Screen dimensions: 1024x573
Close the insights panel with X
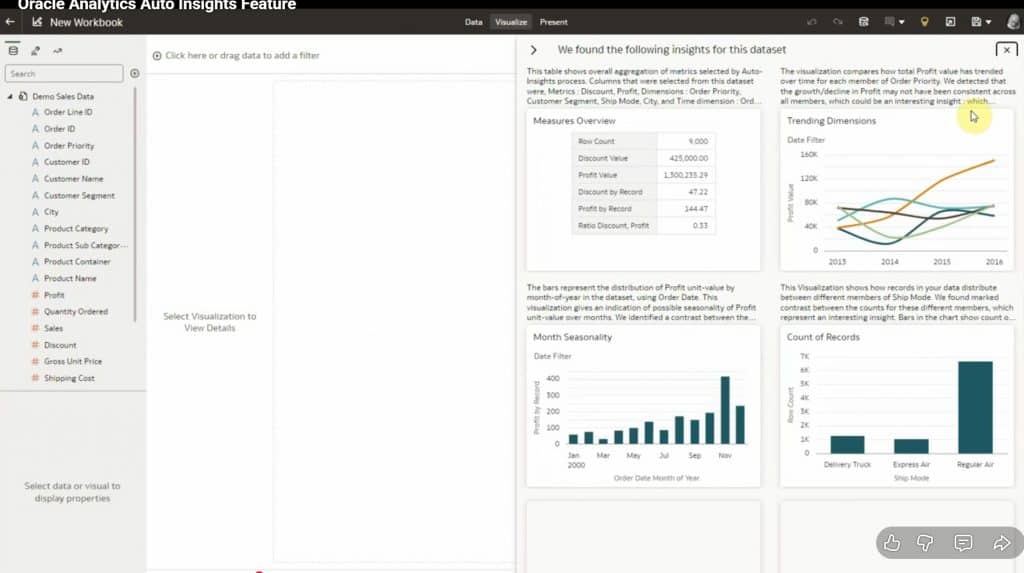coord(1006,50)
